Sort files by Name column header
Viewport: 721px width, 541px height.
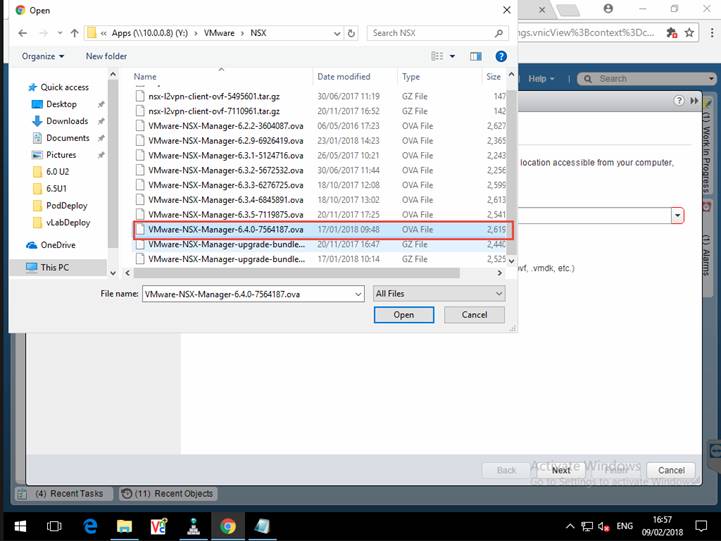[145, 77]
